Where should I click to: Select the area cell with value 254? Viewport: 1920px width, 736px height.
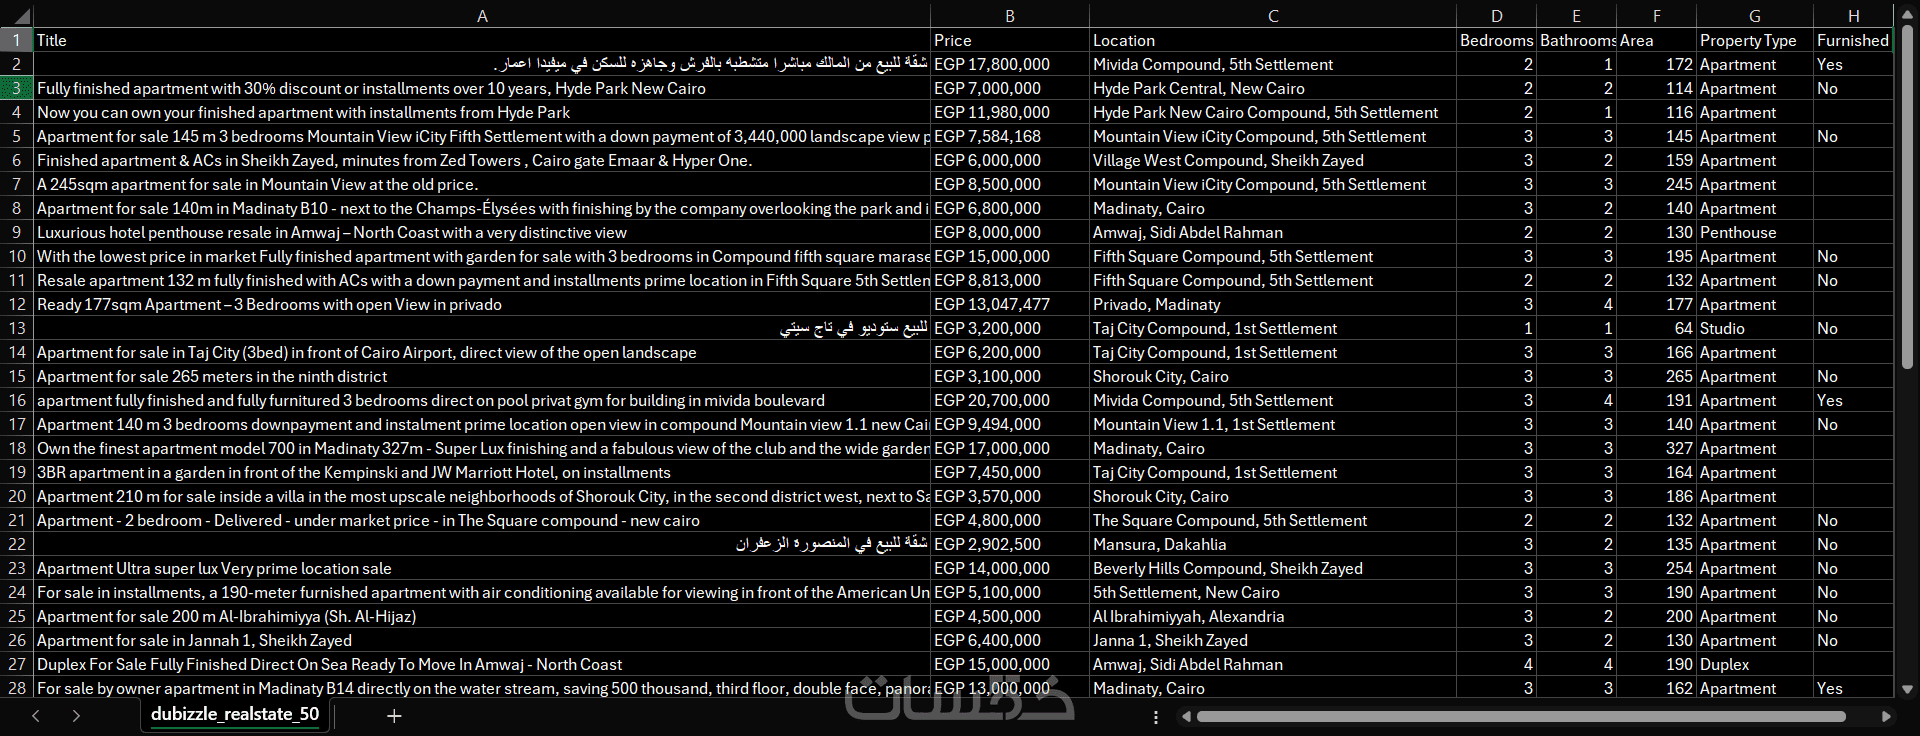point(1656,568)
